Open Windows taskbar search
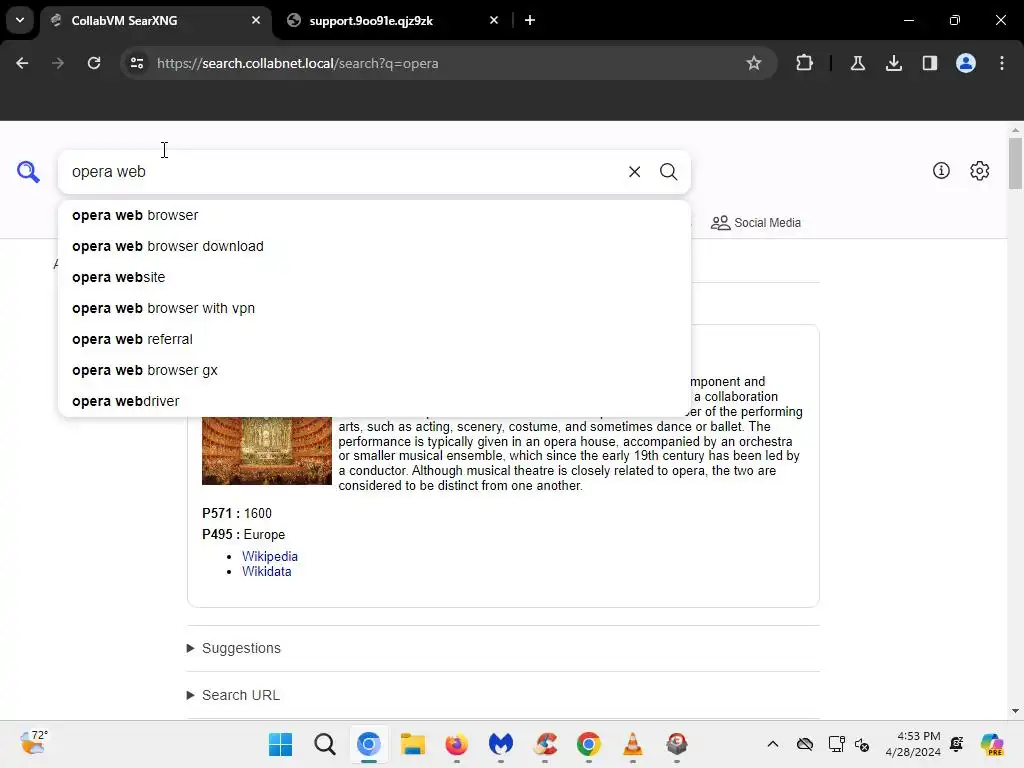1024x768 pixels. (x=325, y=744)
